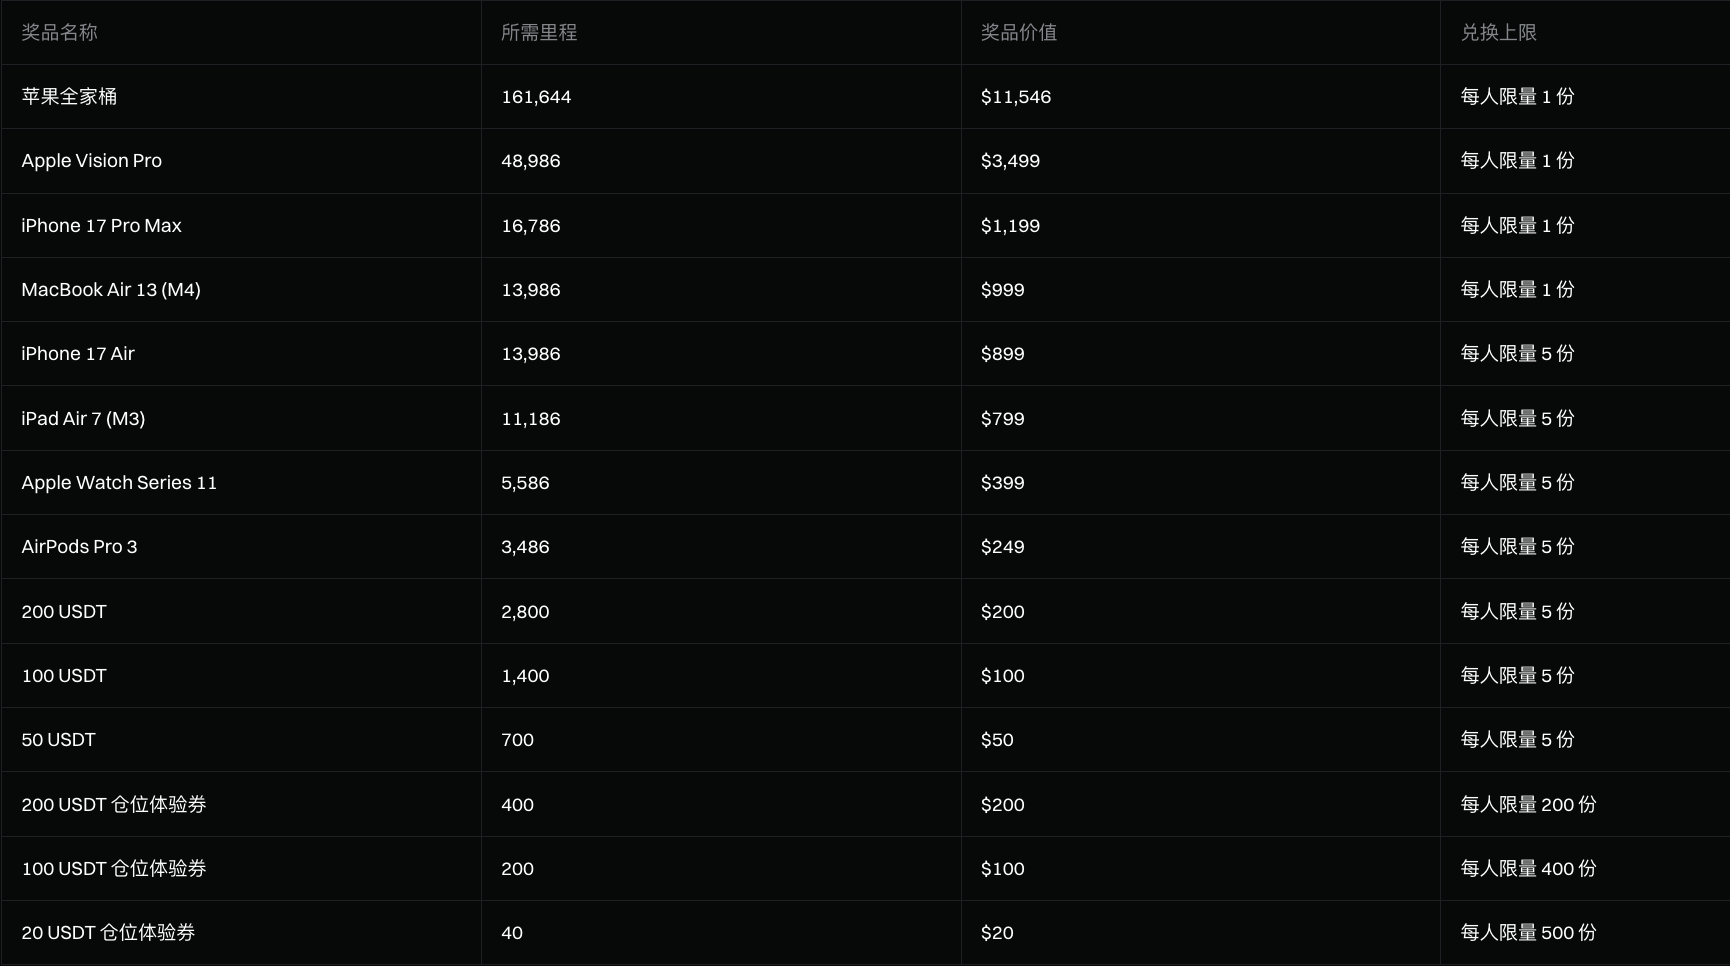Select the iPhone 17 Pro Max cell
Screen dimensions: 1730x966
[x=101, y=226]
